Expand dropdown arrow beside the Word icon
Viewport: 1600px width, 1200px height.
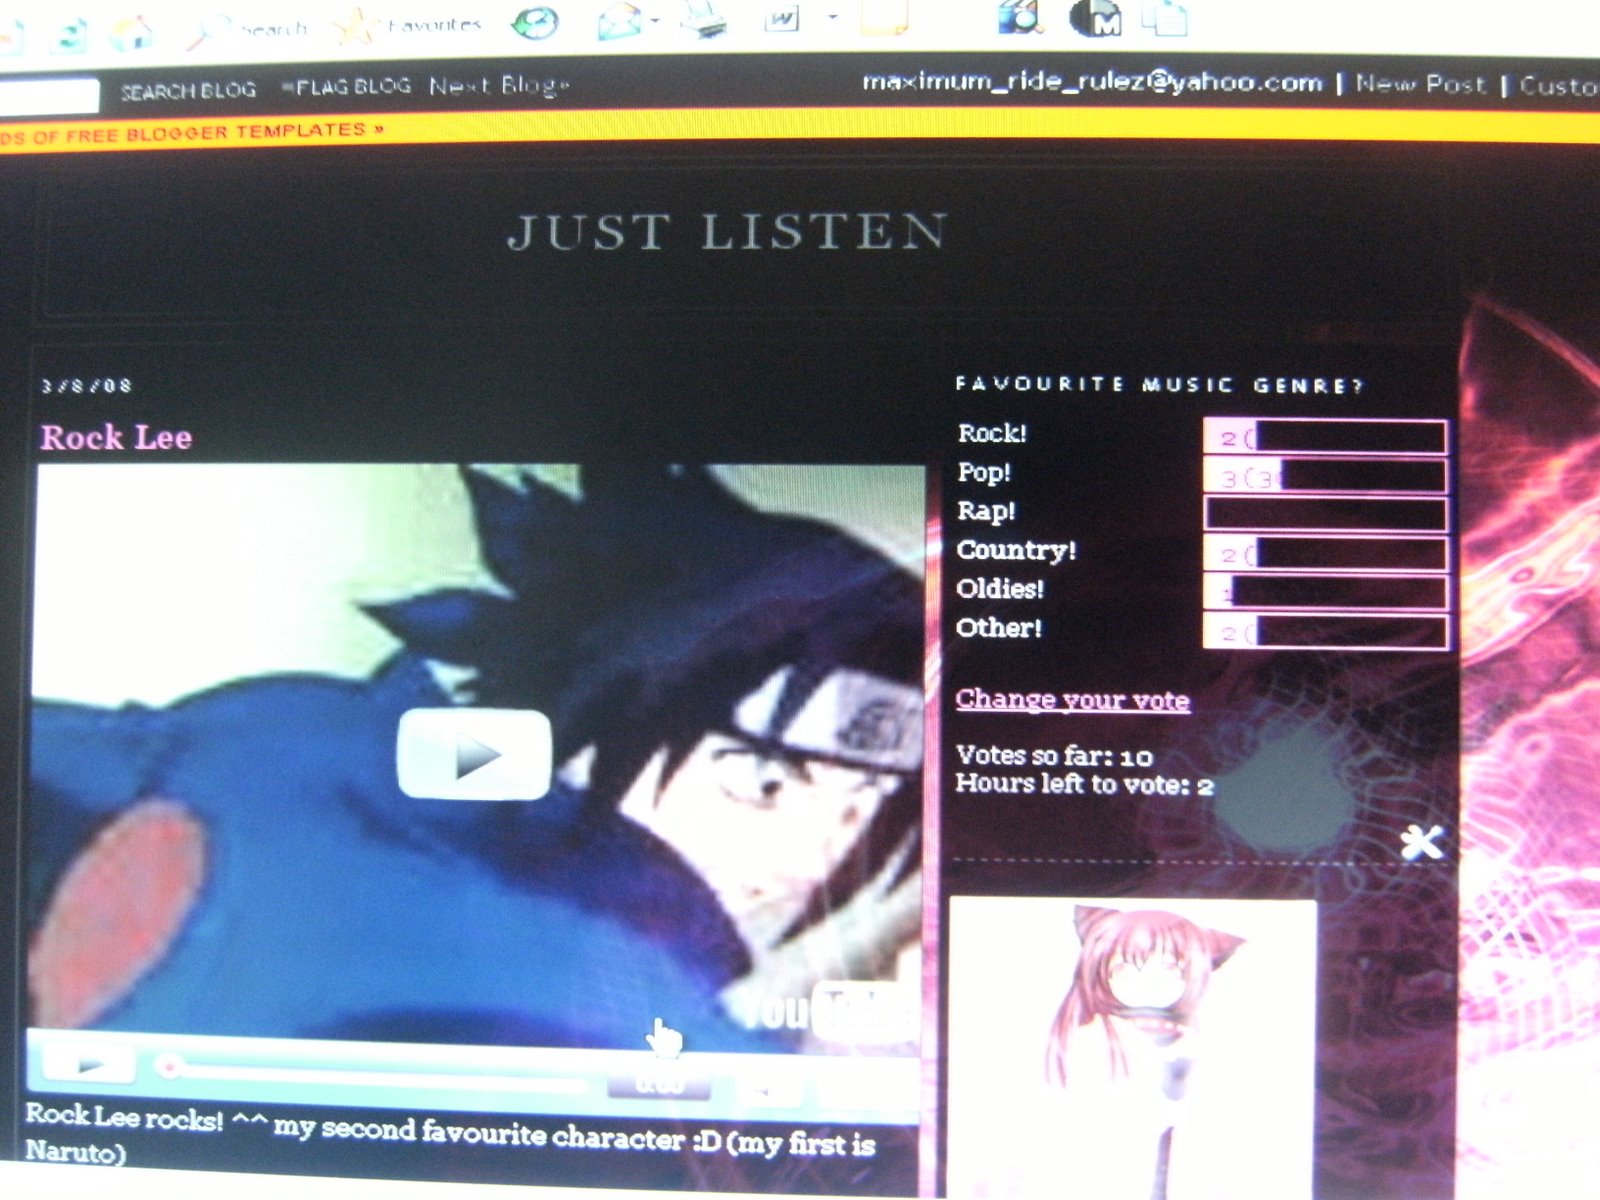832,16
